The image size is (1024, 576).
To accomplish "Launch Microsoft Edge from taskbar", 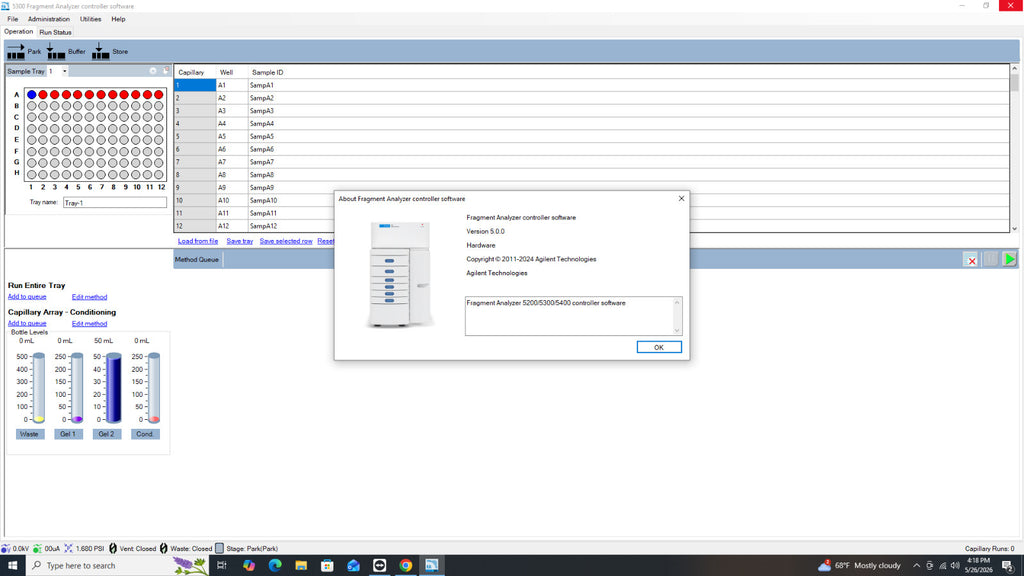I will pos(275,566).
